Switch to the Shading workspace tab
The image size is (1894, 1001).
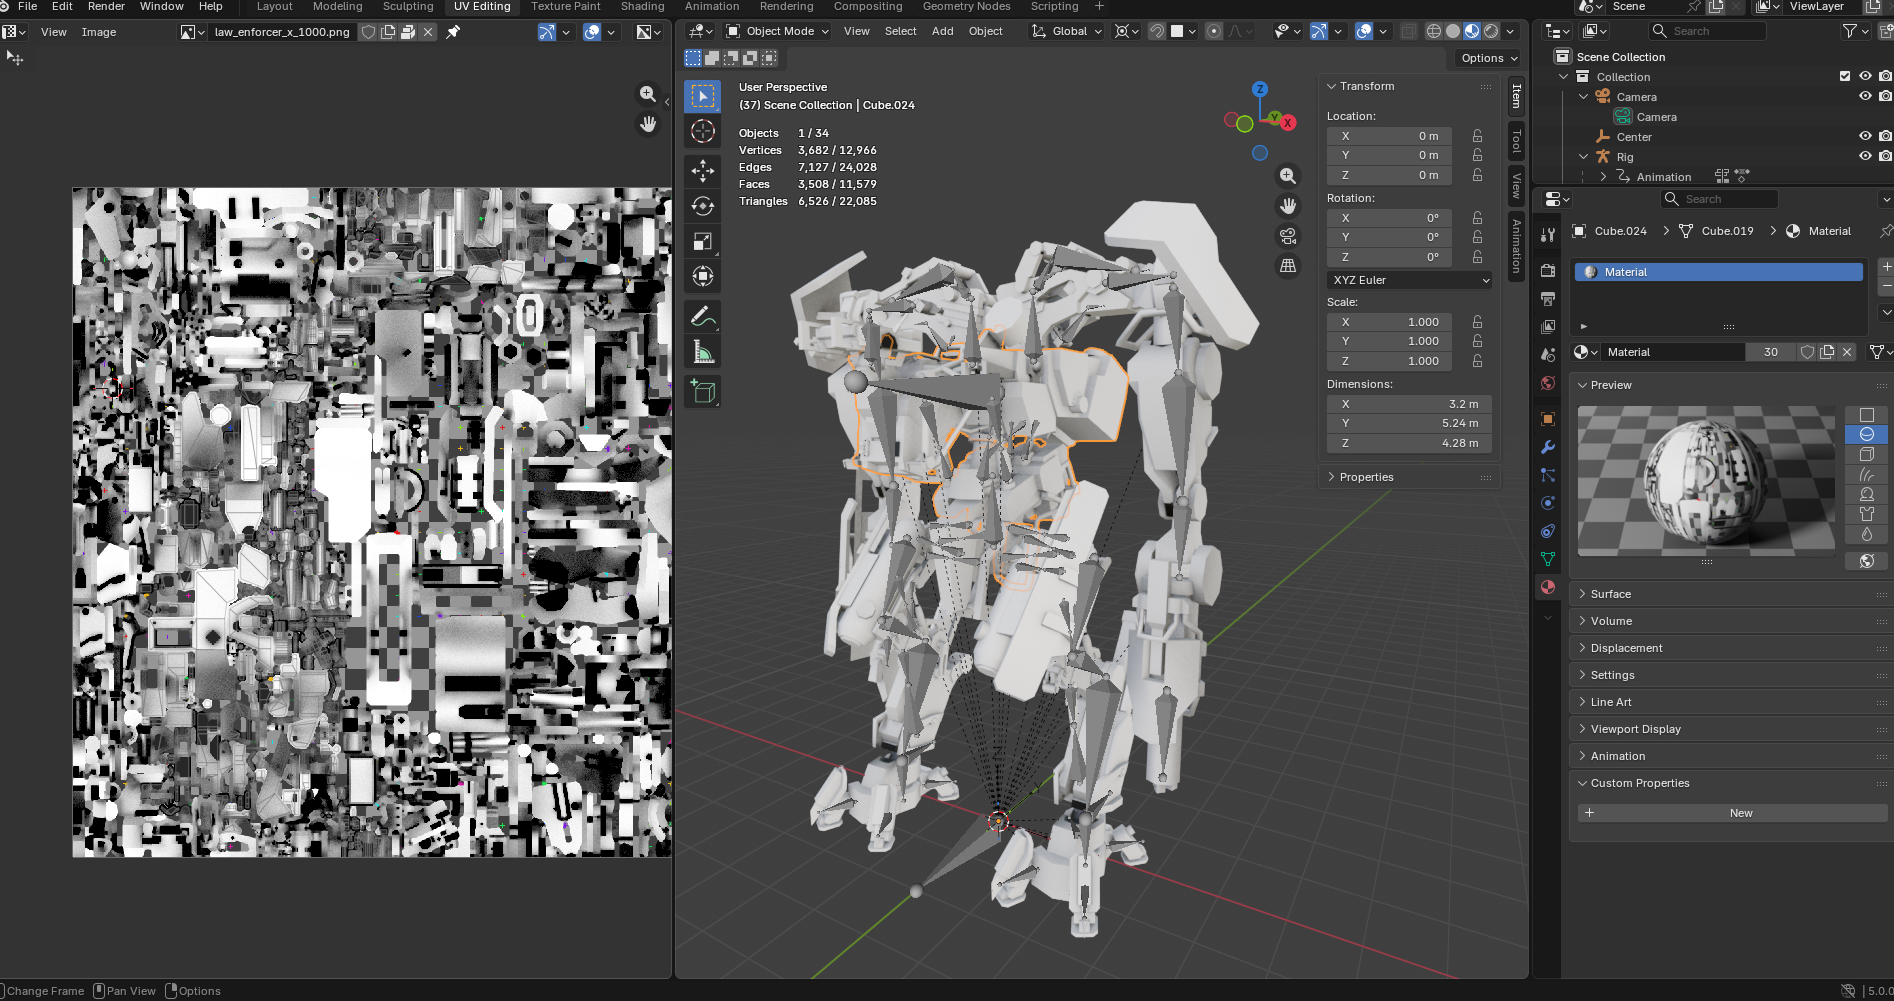click(x=642, y=7)
